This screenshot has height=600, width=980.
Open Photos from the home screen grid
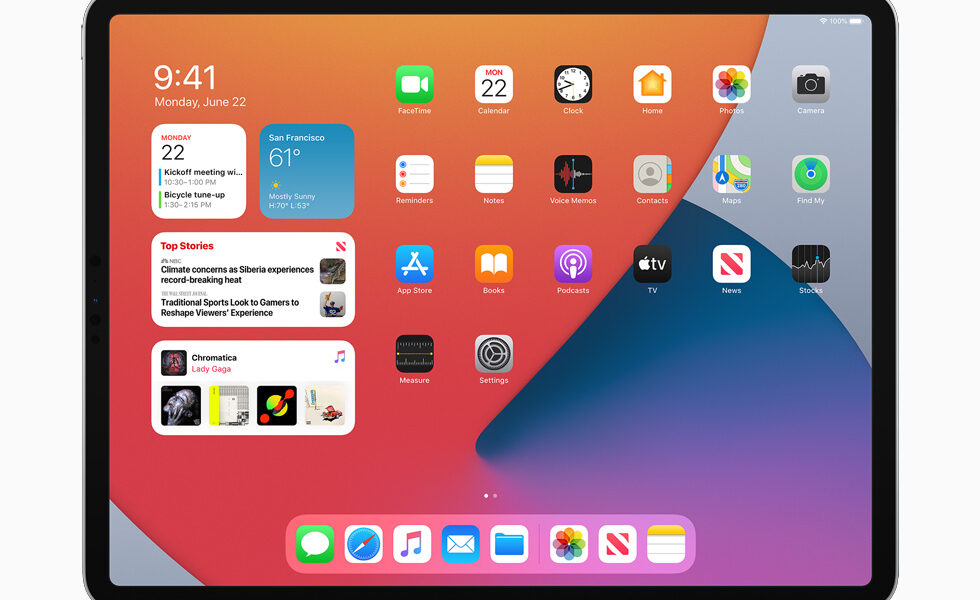coord(731,84)
